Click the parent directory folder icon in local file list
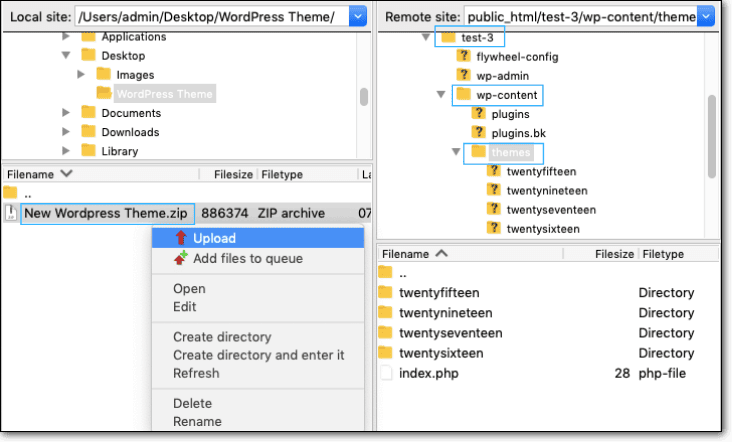 pos(10,192)
